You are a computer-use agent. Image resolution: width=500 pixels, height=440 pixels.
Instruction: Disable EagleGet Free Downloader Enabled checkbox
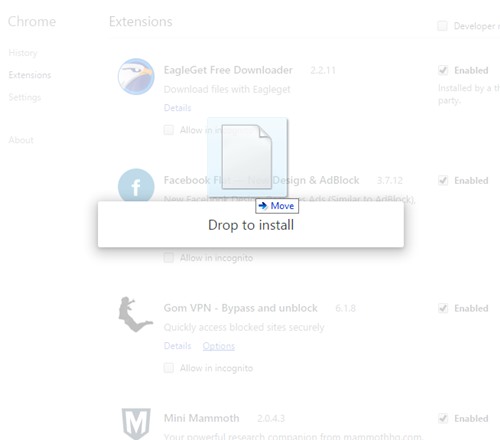443,70
